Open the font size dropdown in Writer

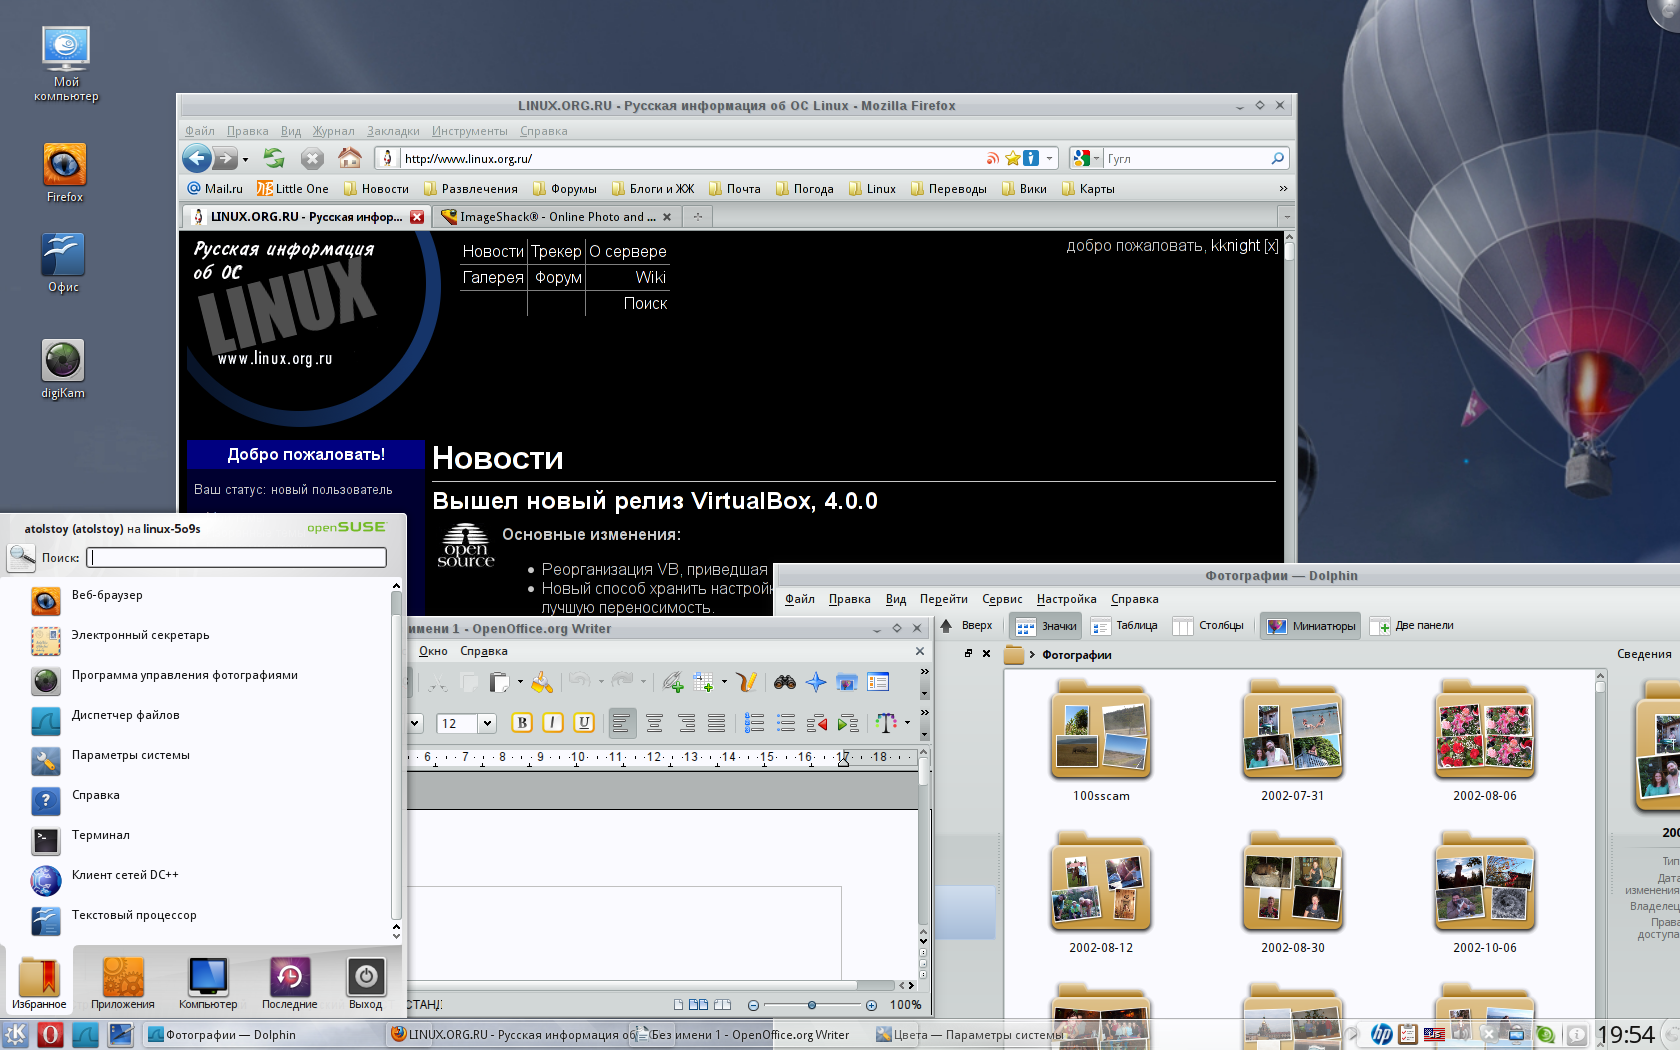click(487, 723)
